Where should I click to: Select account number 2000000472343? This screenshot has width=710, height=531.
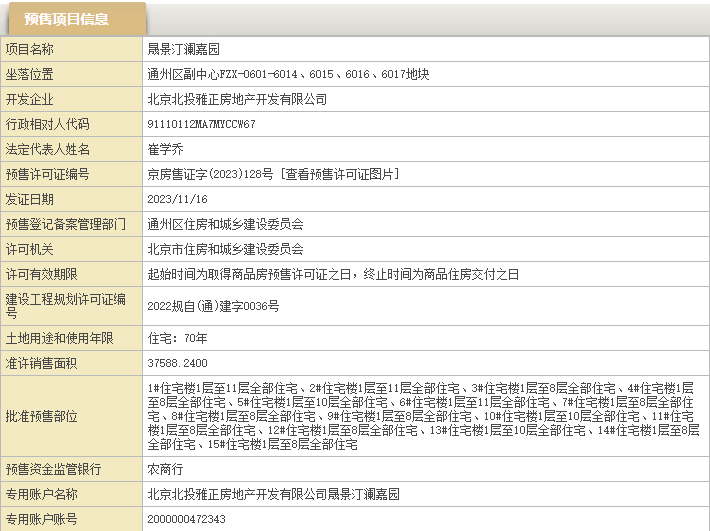pos(186,519)
